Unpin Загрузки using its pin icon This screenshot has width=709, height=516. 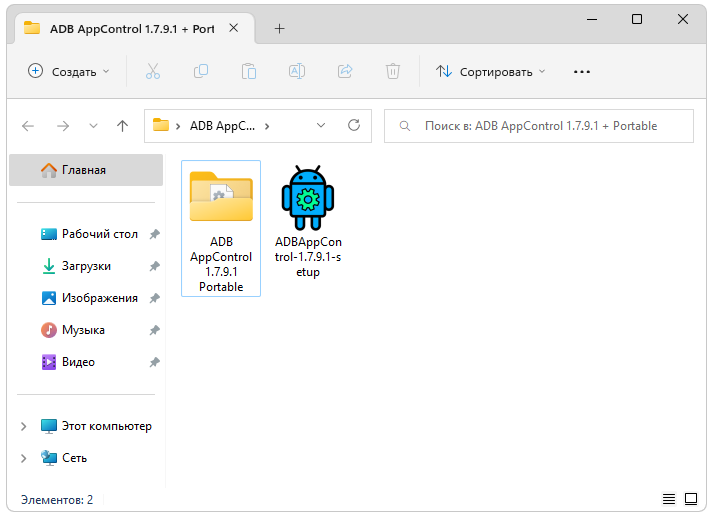155,266
